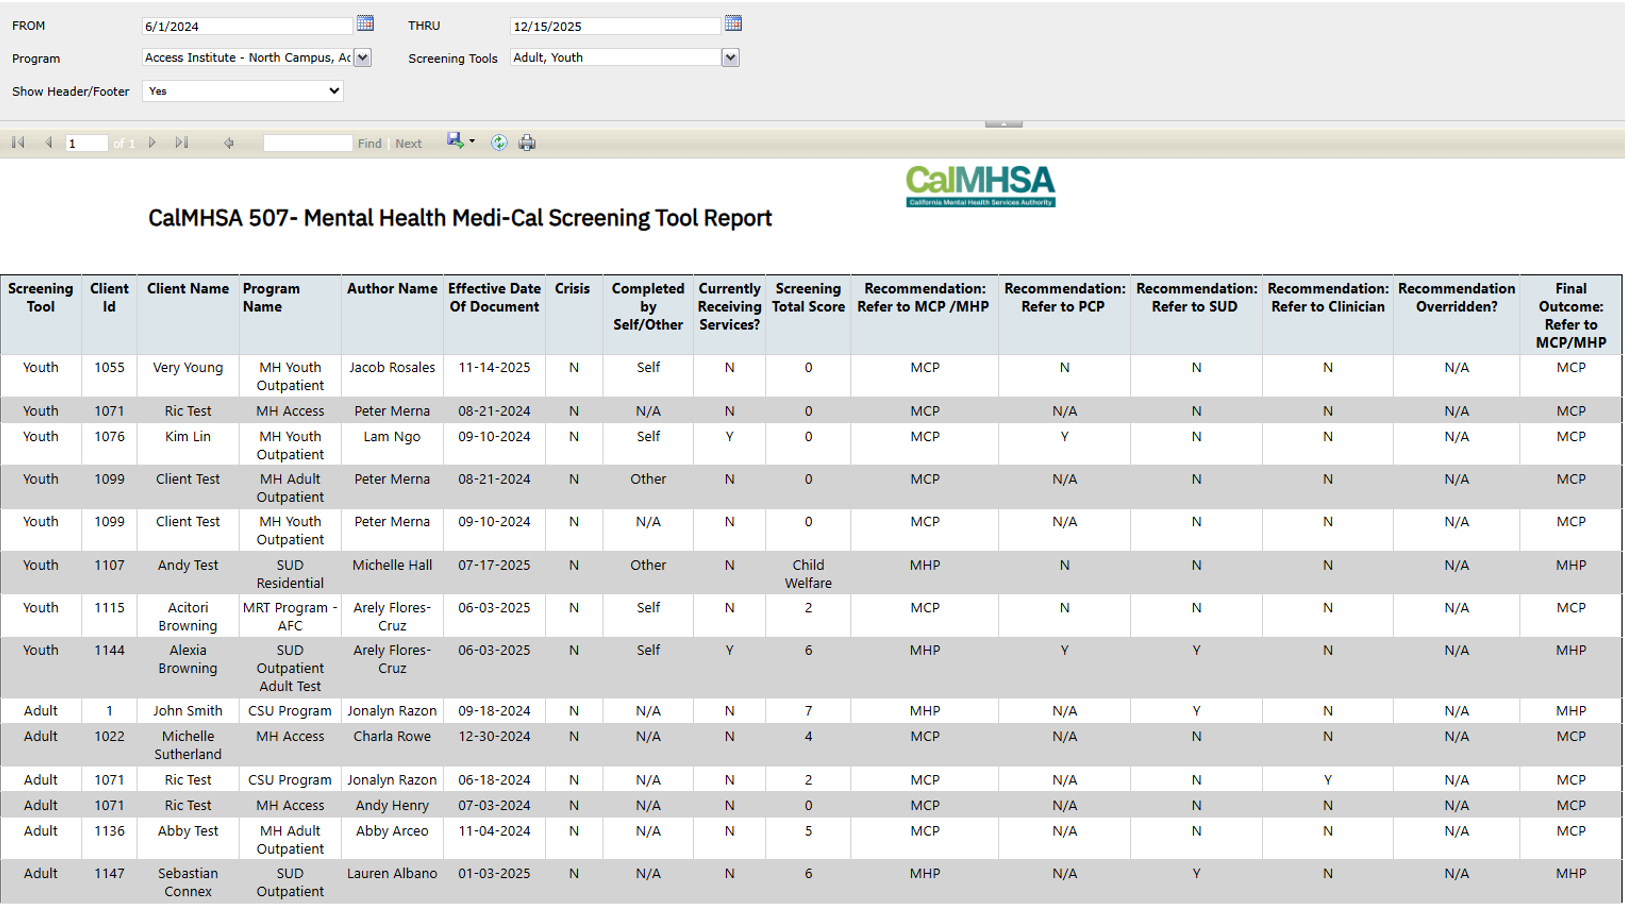Click the back to parent report arrow
The width and height of the screenshot is (1625, 907).
229,143
